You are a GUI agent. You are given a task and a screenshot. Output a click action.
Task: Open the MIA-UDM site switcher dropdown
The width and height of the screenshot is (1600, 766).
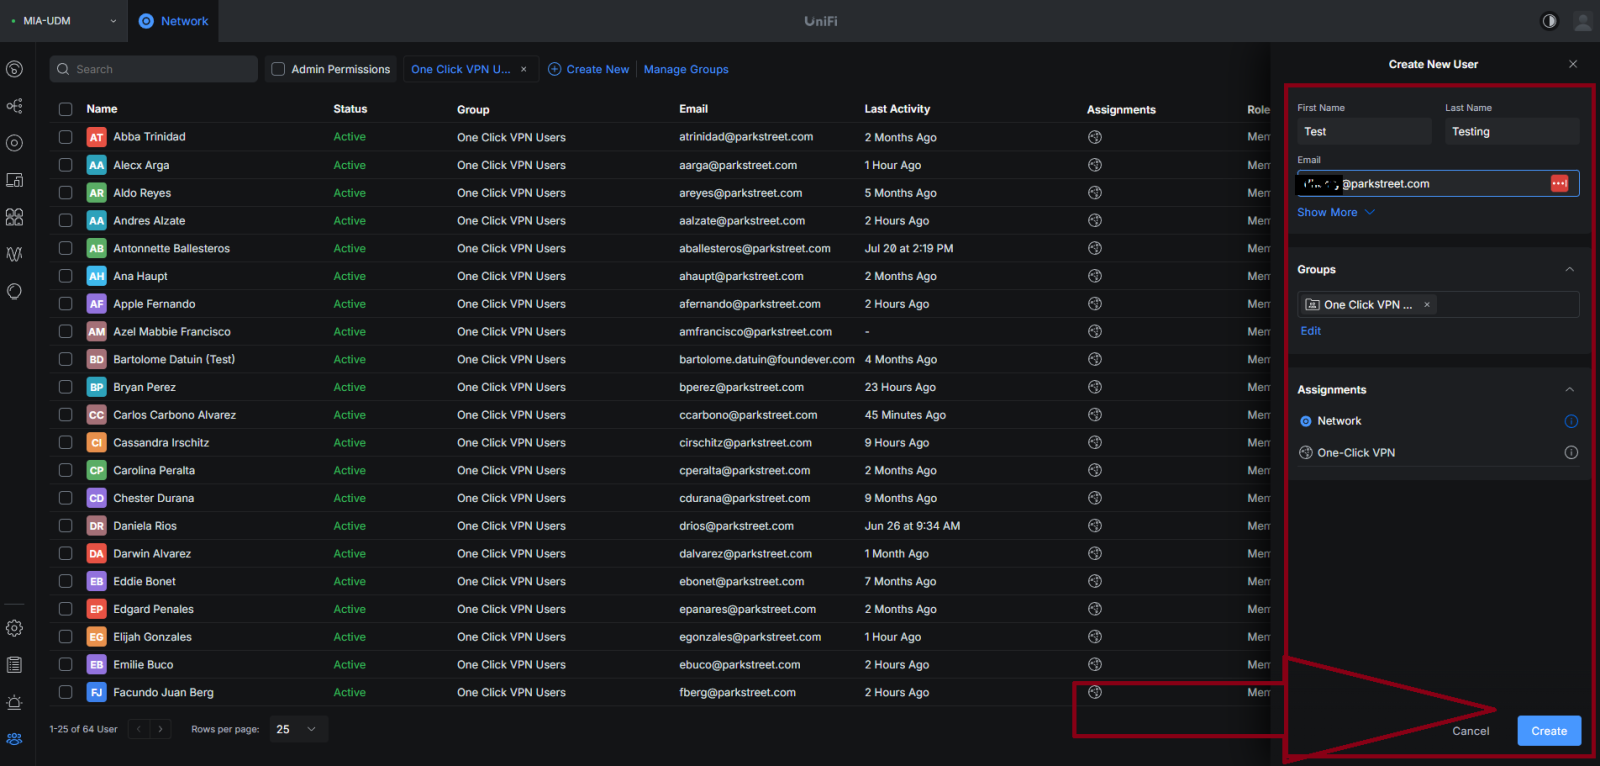[64, 21]
